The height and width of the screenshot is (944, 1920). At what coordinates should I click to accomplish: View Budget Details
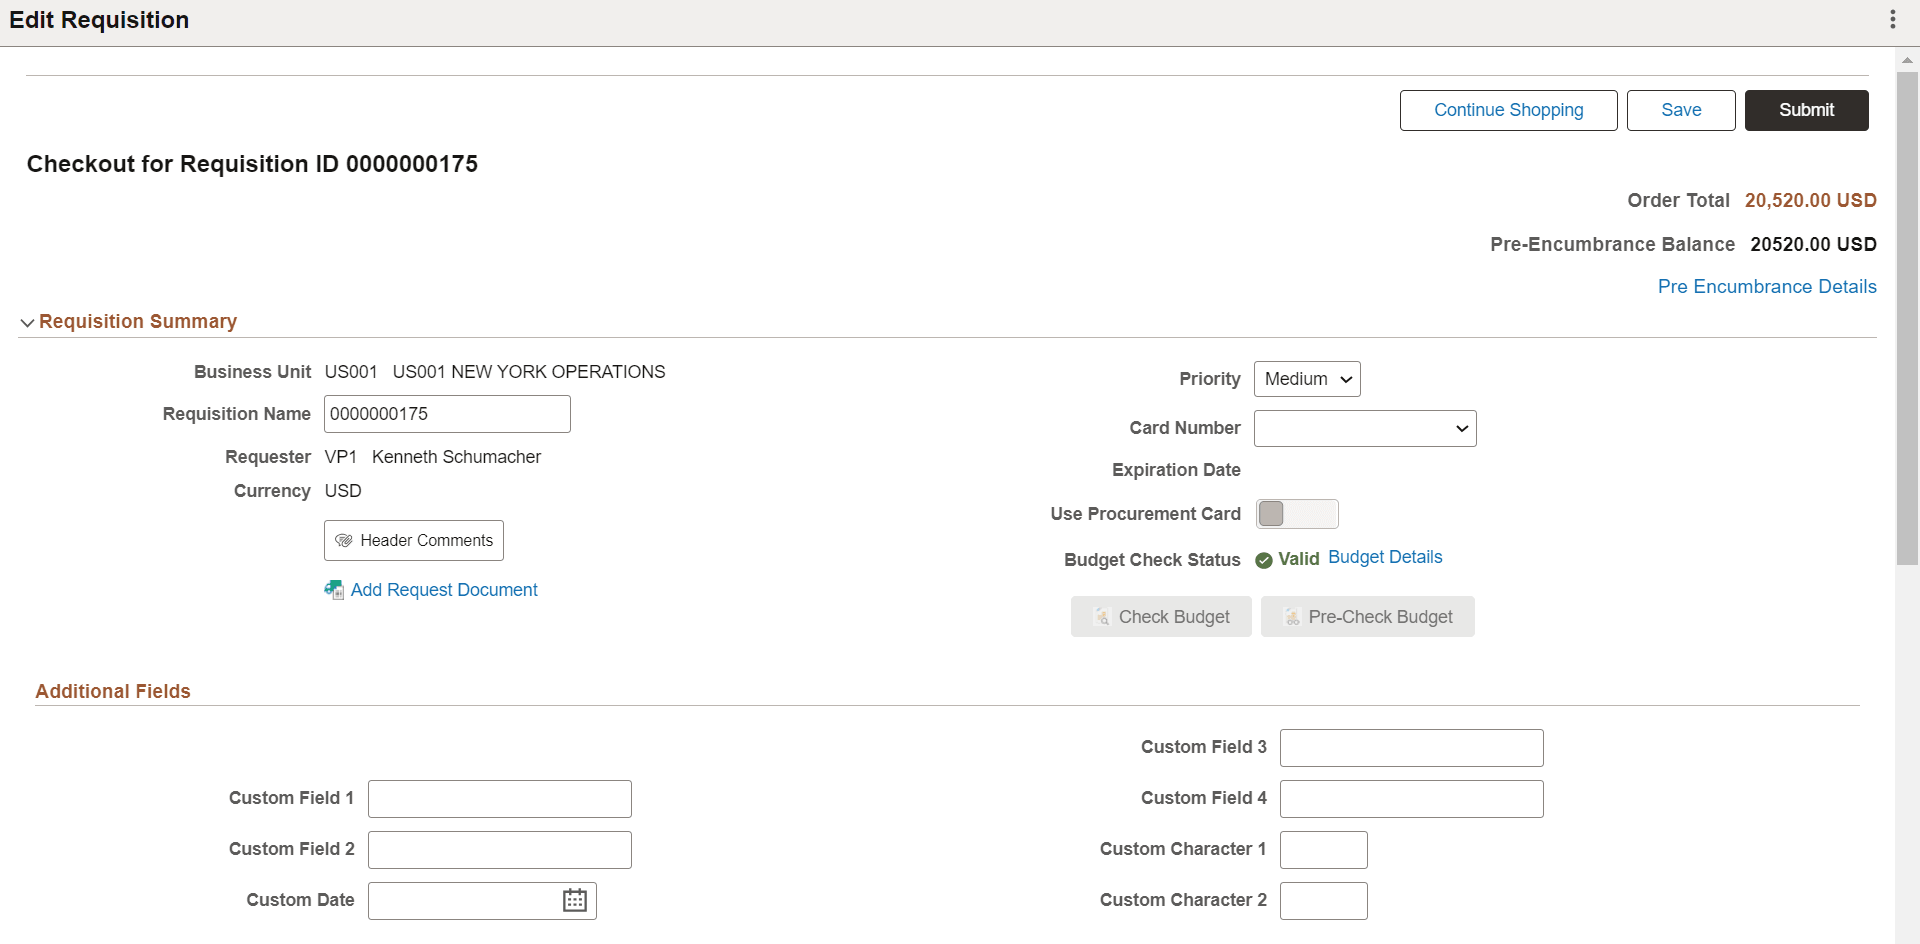pyautogui.click(x=1386, y=557)
